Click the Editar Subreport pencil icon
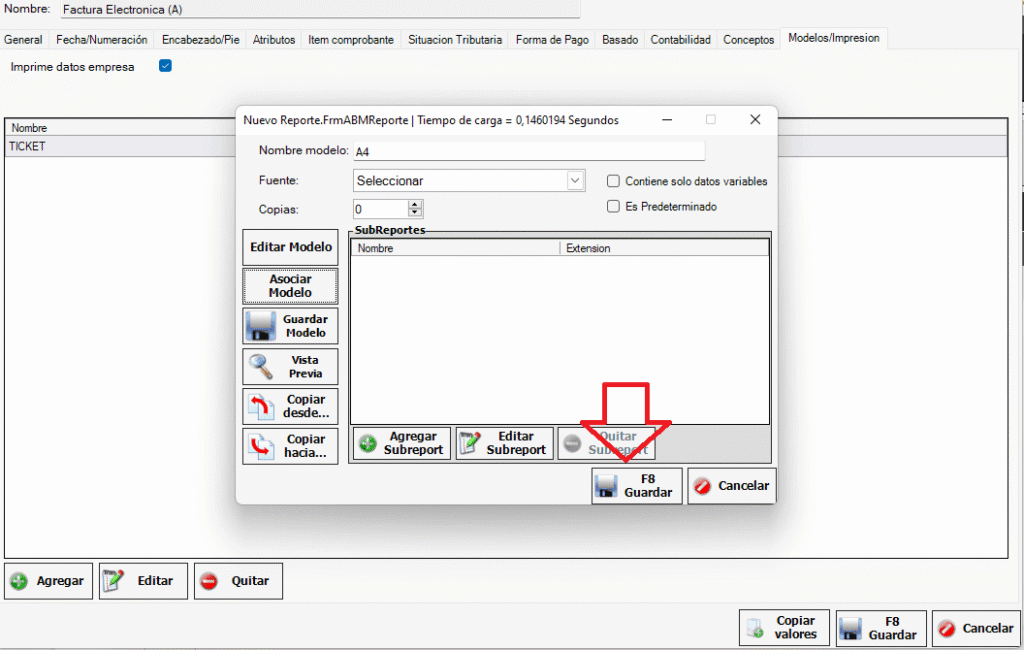Screen dimensions: 1024x650 pyautogui.click(x=471, y=443)
